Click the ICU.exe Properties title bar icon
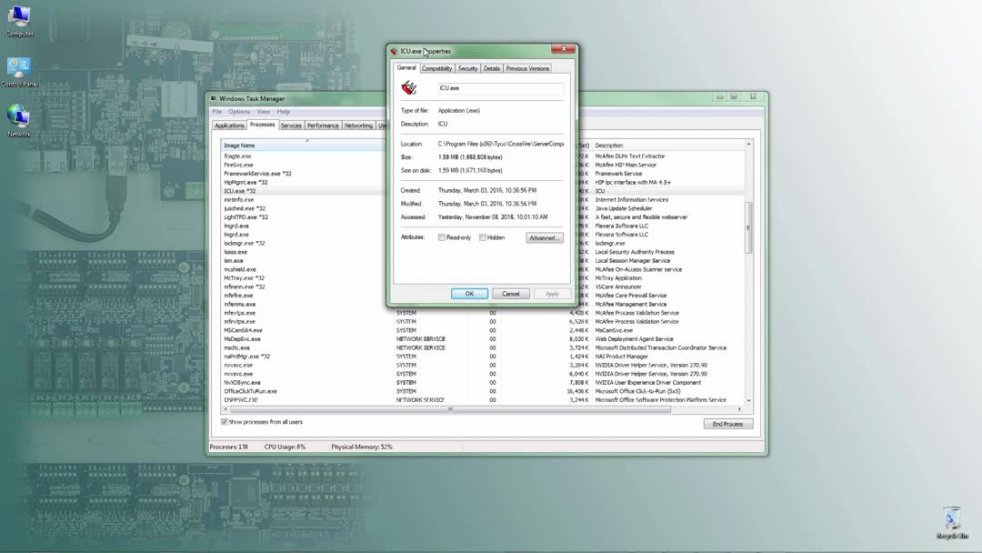 coord(394,51)
